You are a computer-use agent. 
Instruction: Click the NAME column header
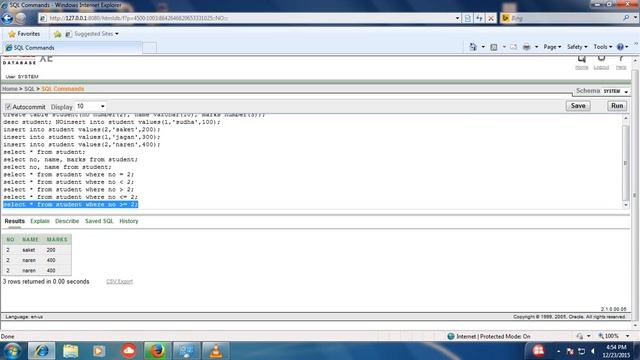(31, 239)
